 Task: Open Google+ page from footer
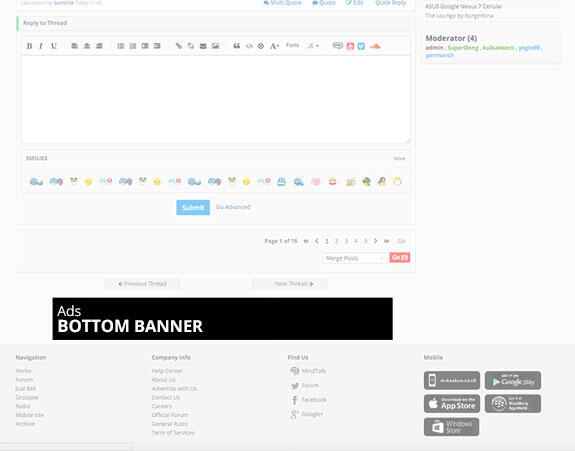click(307, 414)
